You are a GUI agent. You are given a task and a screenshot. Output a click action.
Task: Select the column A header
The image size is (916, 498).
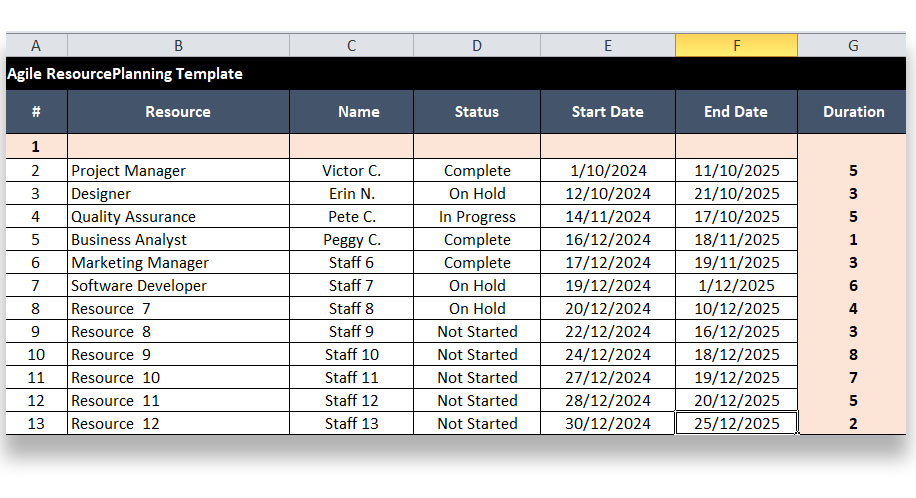(x=36, y=45)
